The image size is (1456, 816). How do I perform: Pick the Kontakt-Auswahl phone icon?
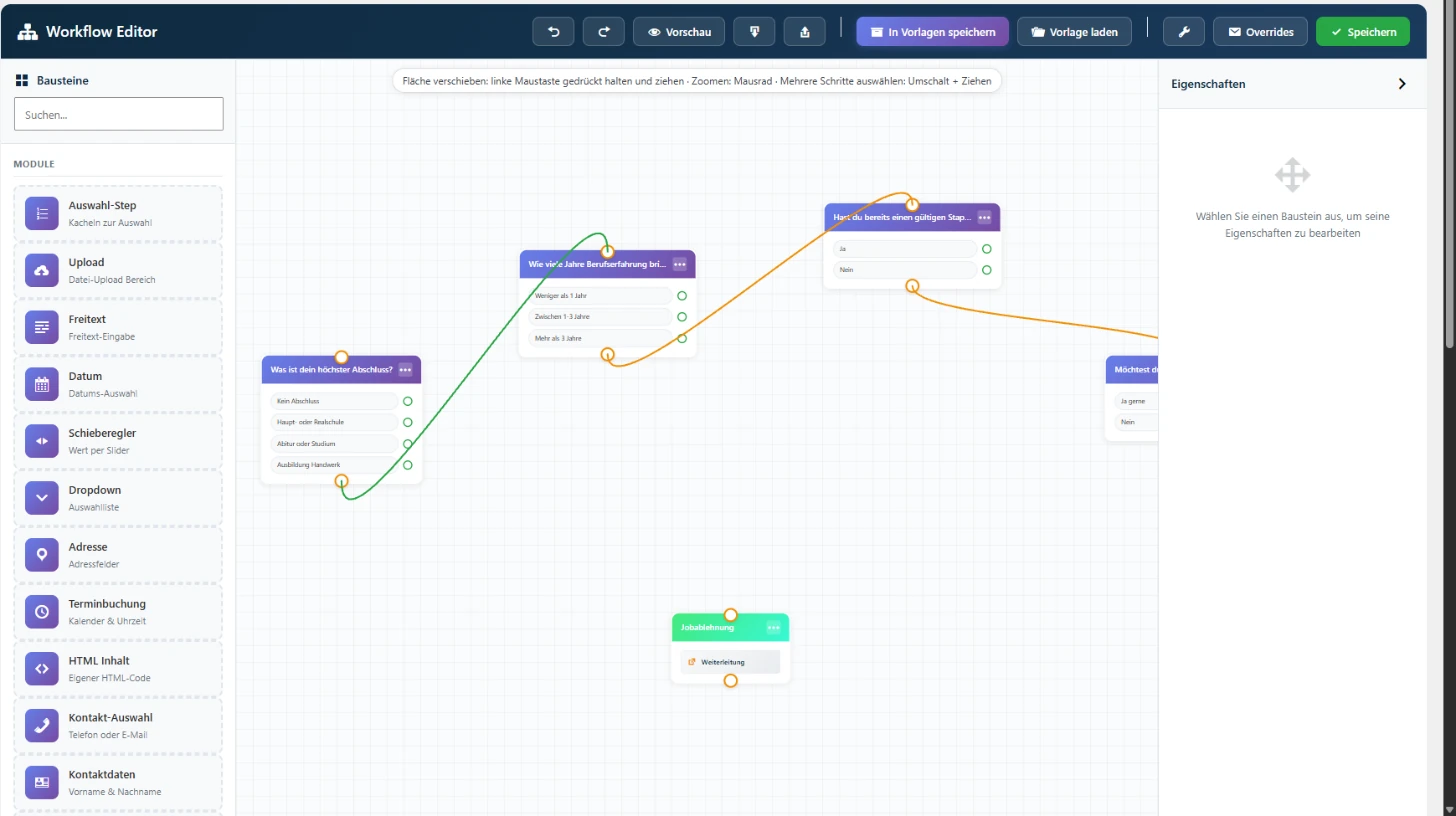42,725
